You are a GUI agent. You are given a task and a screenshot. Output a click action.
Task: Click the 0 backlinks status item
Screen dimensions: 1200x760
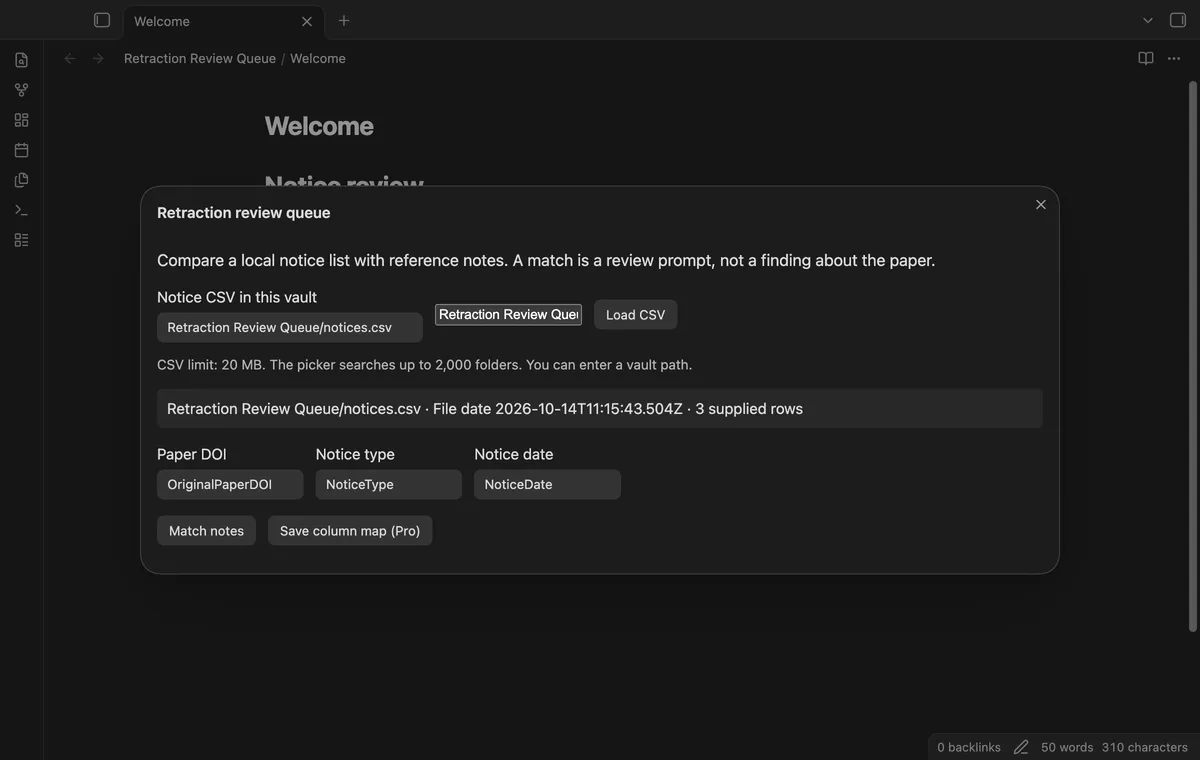tap(969, 747)
